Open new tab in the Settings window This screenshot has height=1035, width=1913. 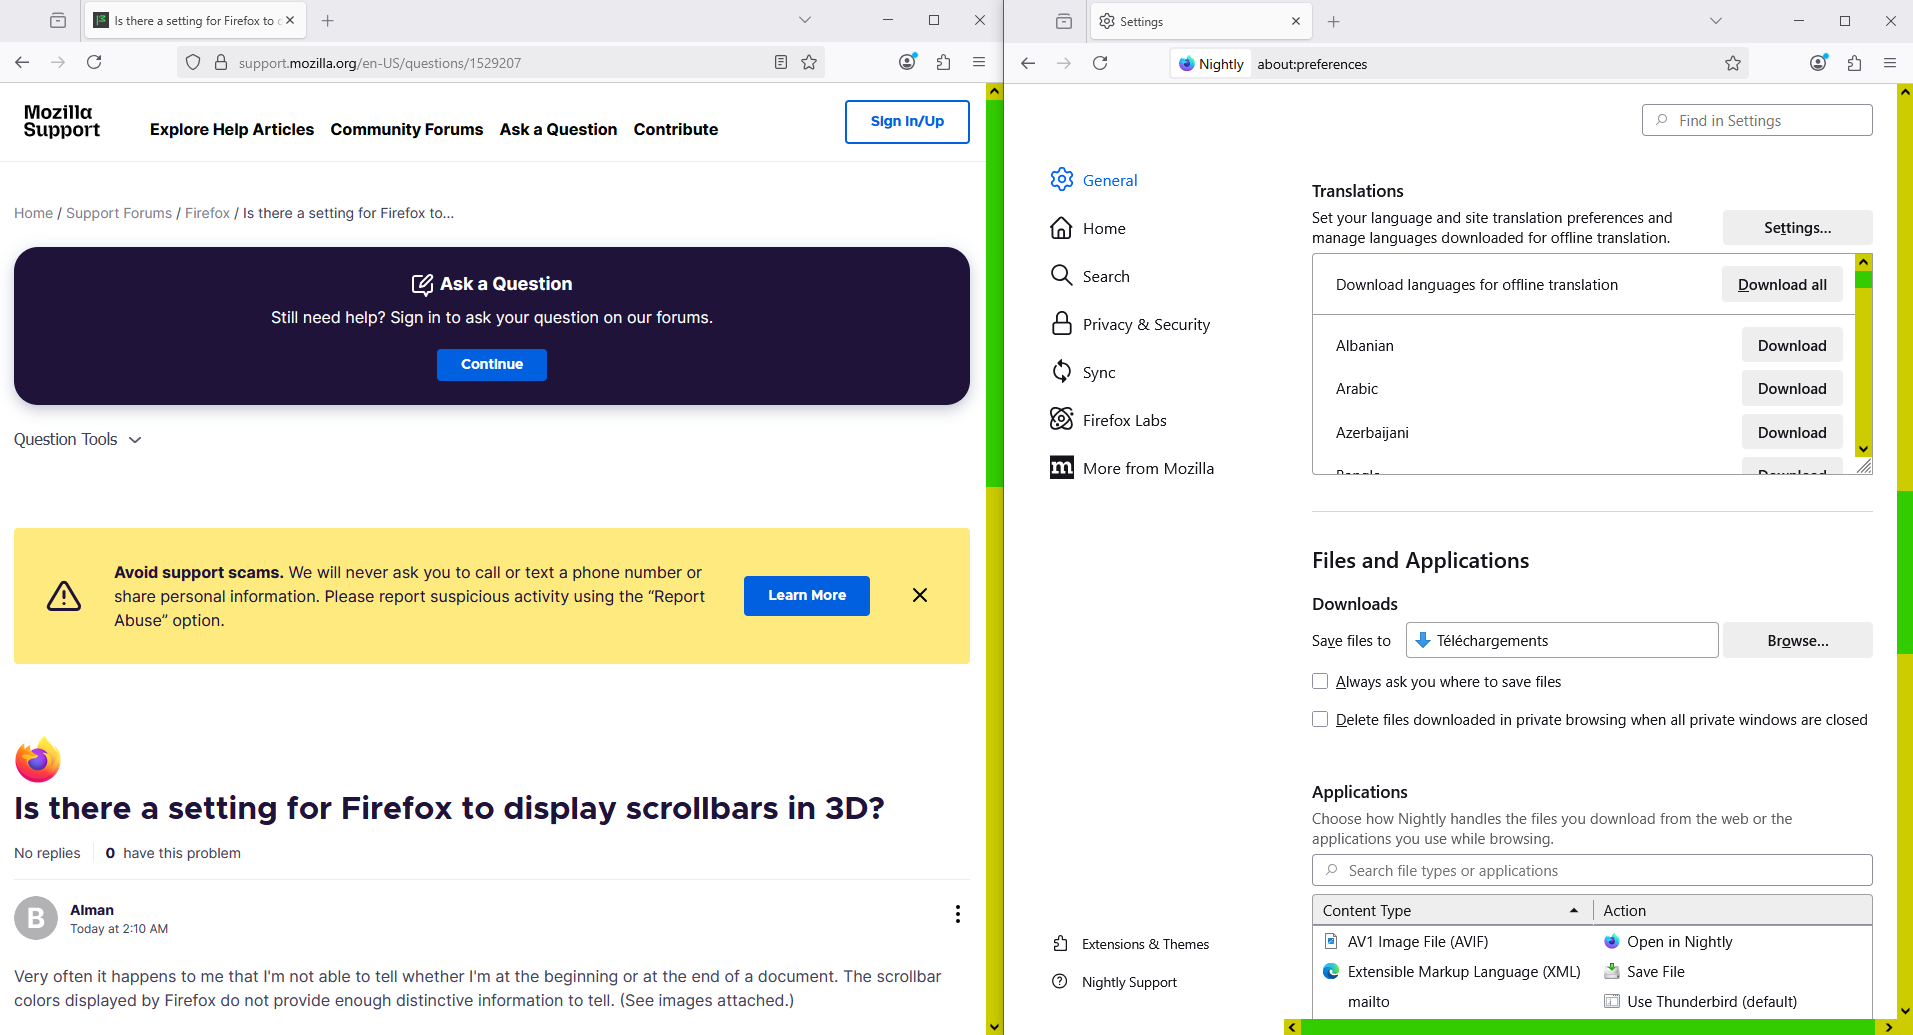click(1333, 21)
